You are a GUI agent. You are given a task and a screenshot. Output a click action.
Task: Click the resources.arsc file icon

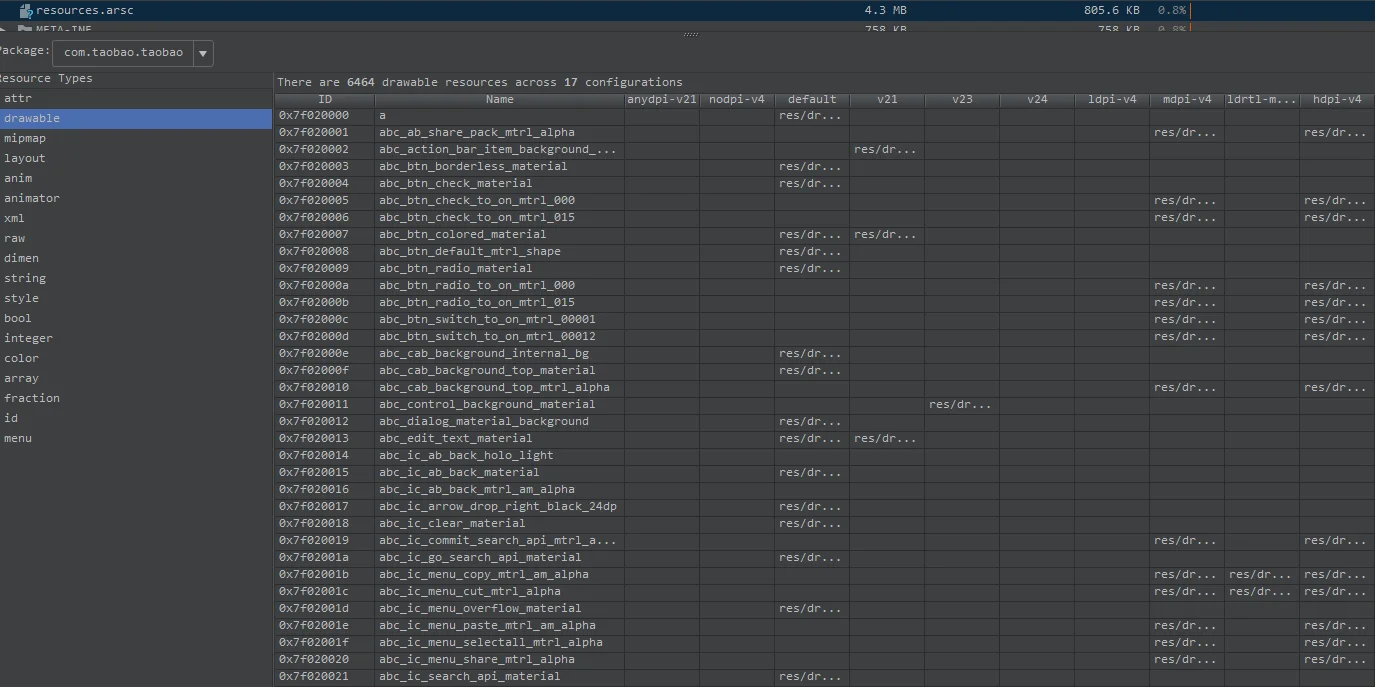click(26, 10)
